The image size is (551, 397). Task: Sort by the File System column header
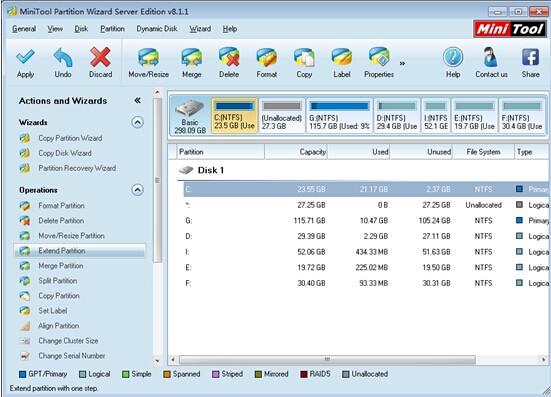click(x=484, y=152)
